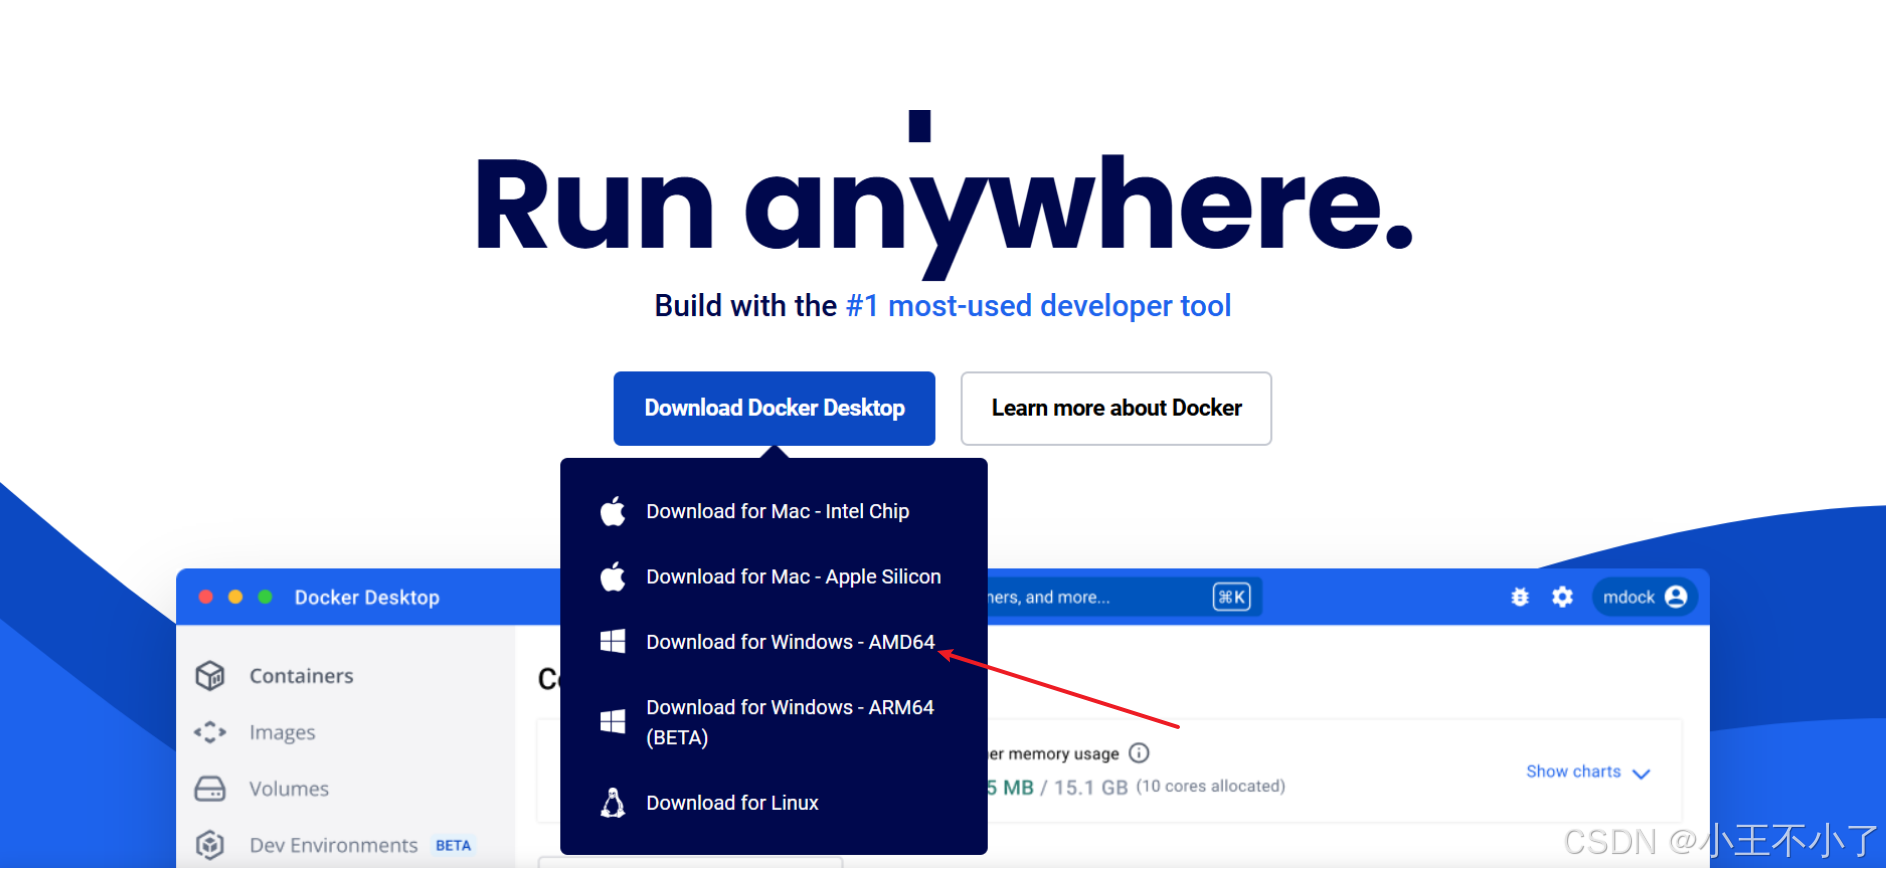
Task: Click the Linux penguin icon
Action: click(x=613, y=802)
